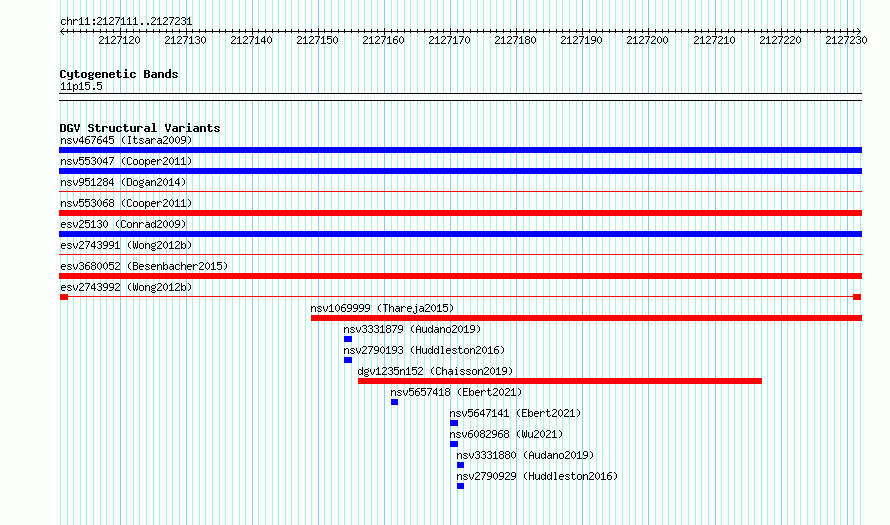Click the 11p15.5 band label
890x525 pixels.
[81, 86]
